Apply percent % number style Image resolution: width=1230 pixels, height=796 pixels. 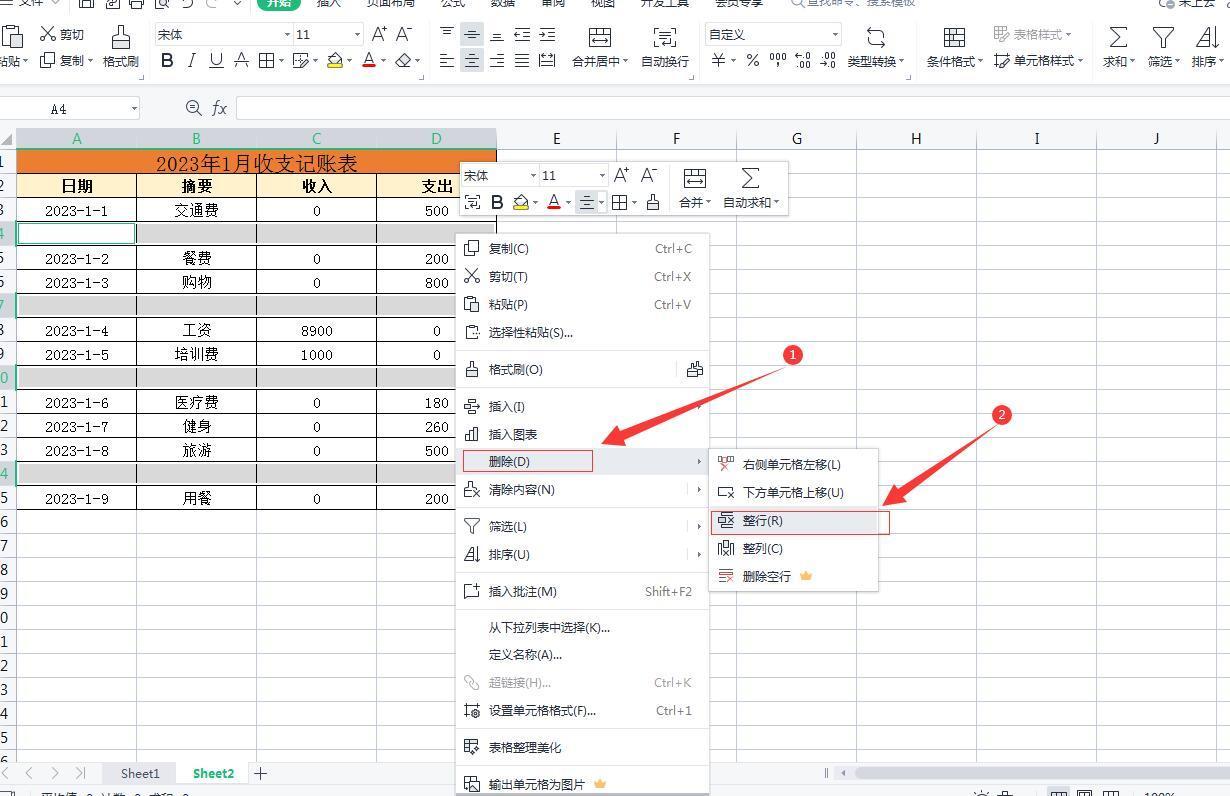tap(752, 61)
